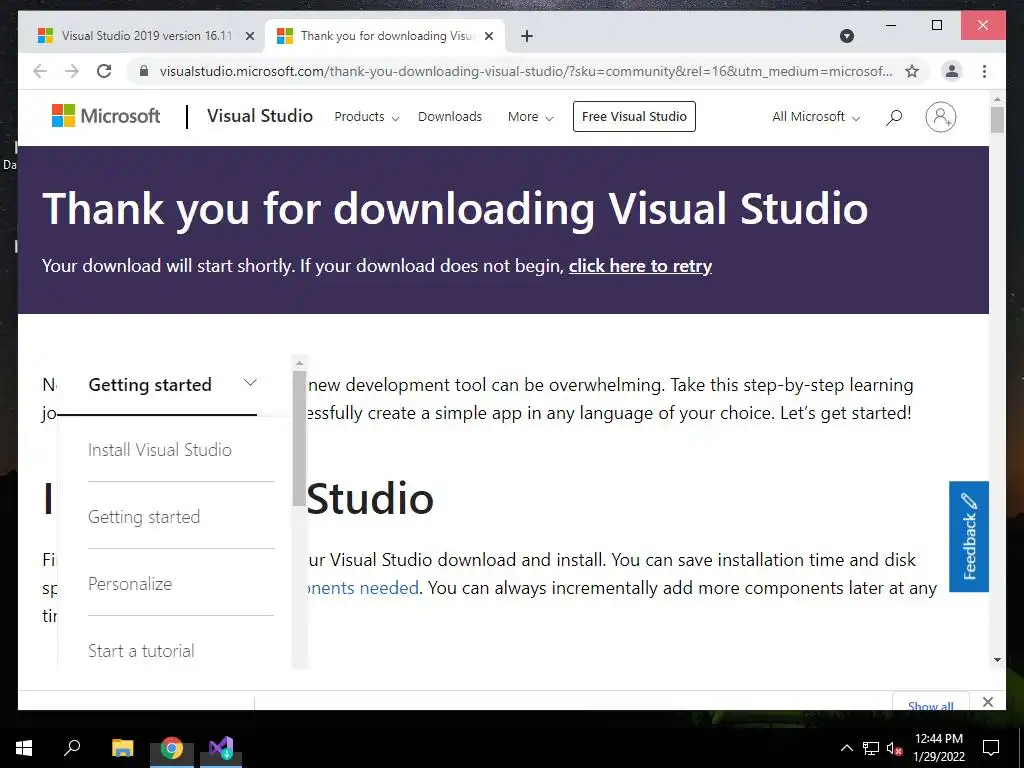This screenshot has height=768, width=1024.
Task: Click the padlock site info icon
Action: click(144, 71)
